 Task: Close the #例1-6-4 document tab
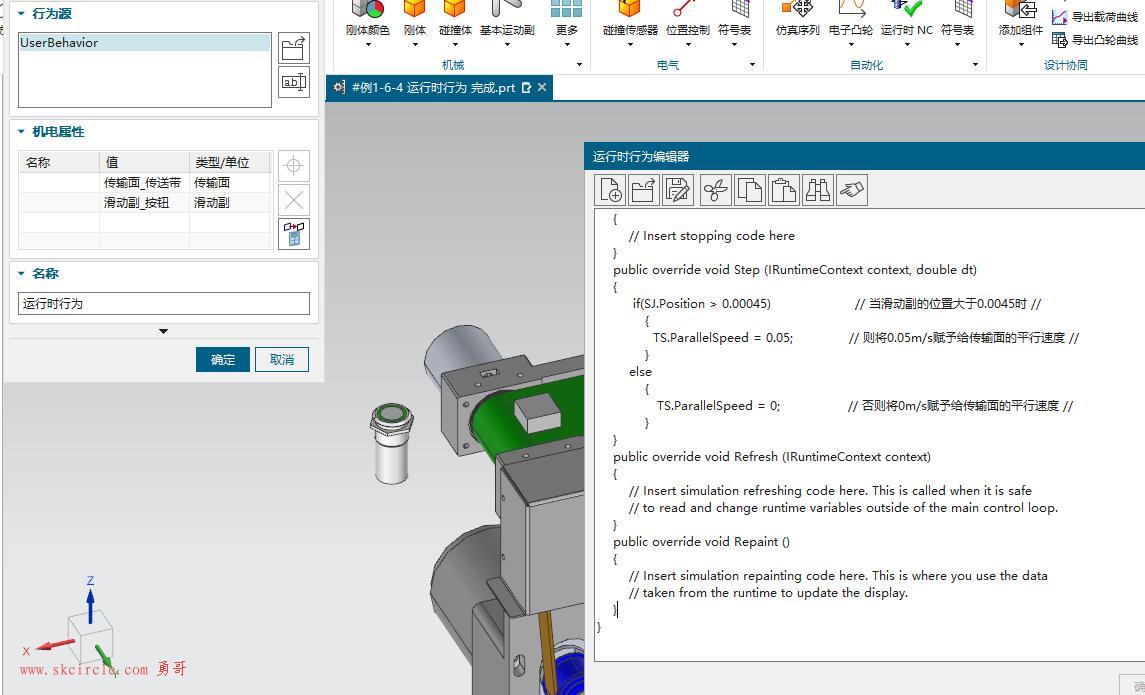[x=542, y=88]
